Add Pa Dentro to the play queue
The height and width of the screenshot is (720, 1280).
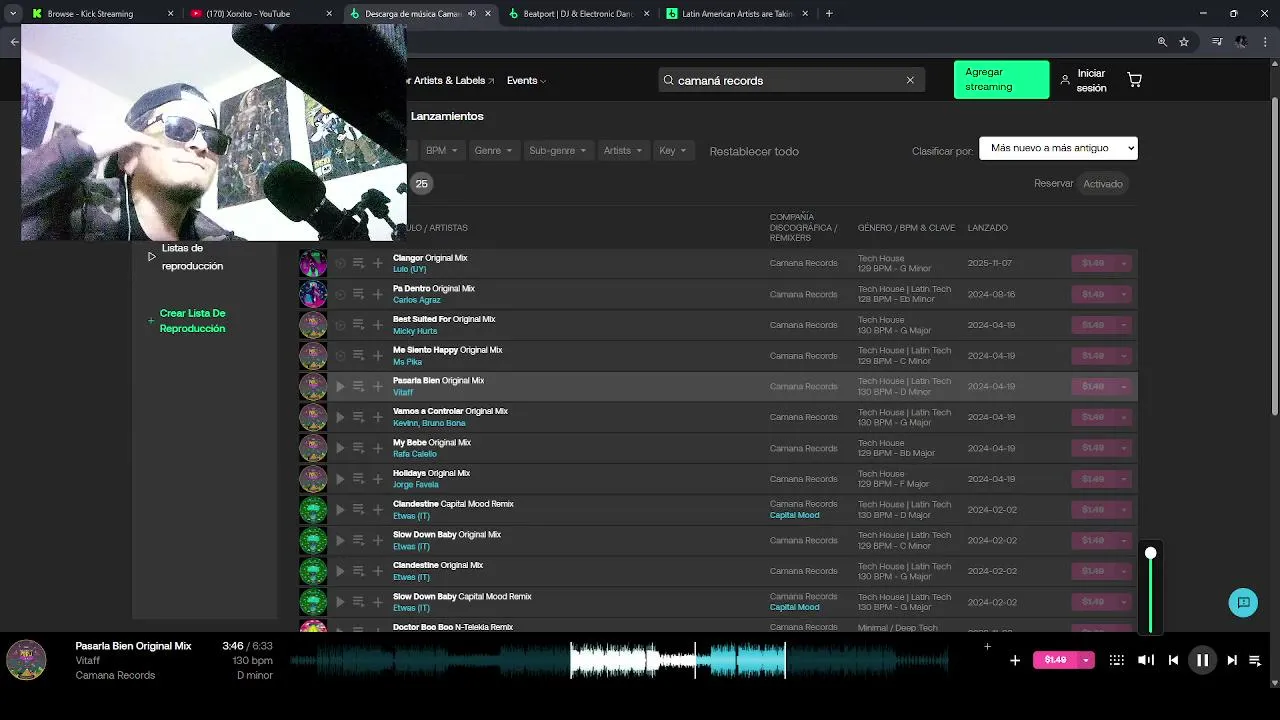[x=358, y=294]
